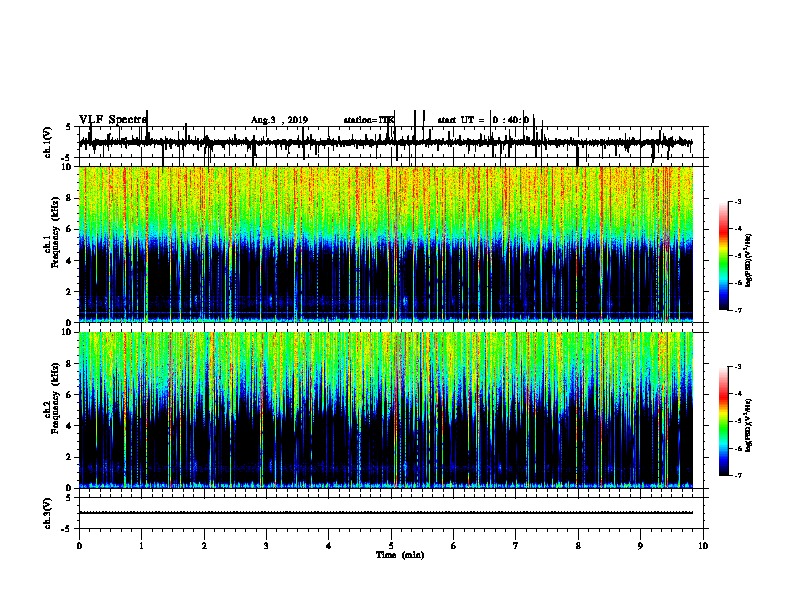Click time axis tick label "8"
This screenshot has height=612, width=792.
coord(578,546)
